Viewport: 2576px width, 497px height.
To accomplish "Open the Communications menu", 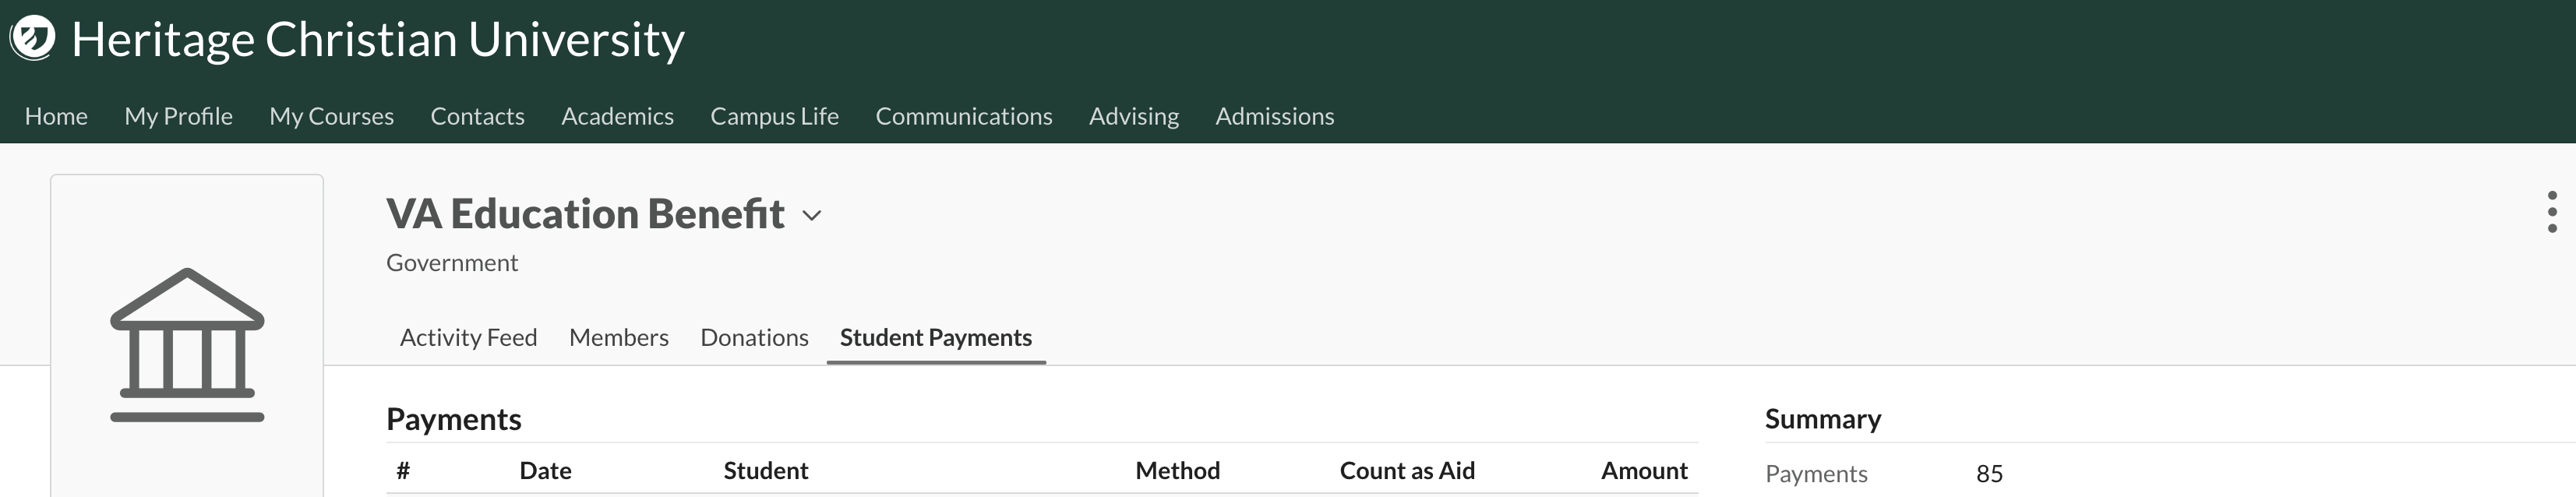I will (964, 116).
